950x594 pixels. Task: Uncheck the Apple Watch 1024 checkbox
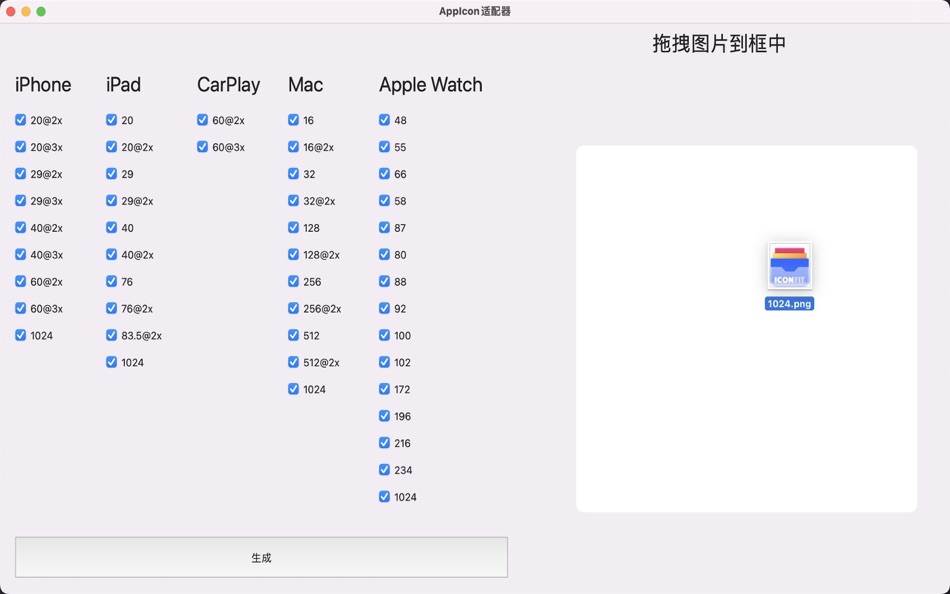[384, 496]
